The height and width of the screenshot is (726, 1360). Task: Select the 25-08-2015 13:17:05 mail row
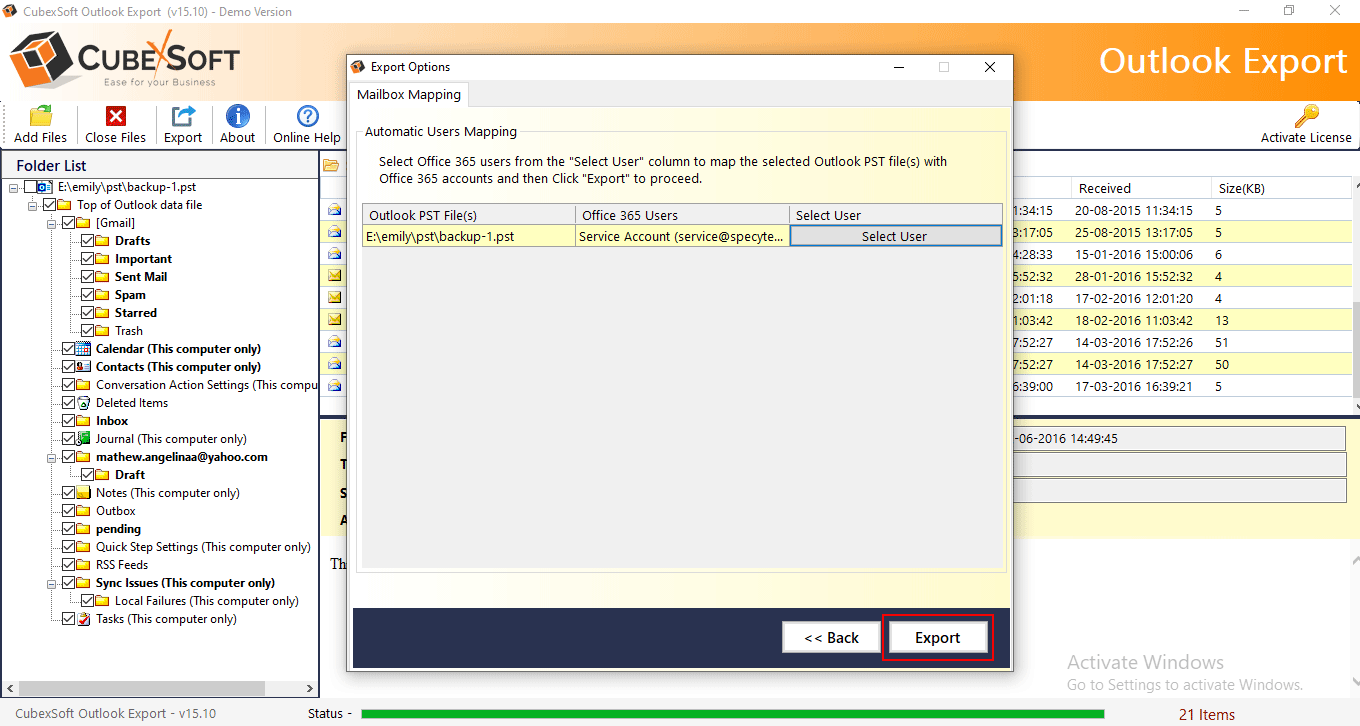click(1180, 232)
